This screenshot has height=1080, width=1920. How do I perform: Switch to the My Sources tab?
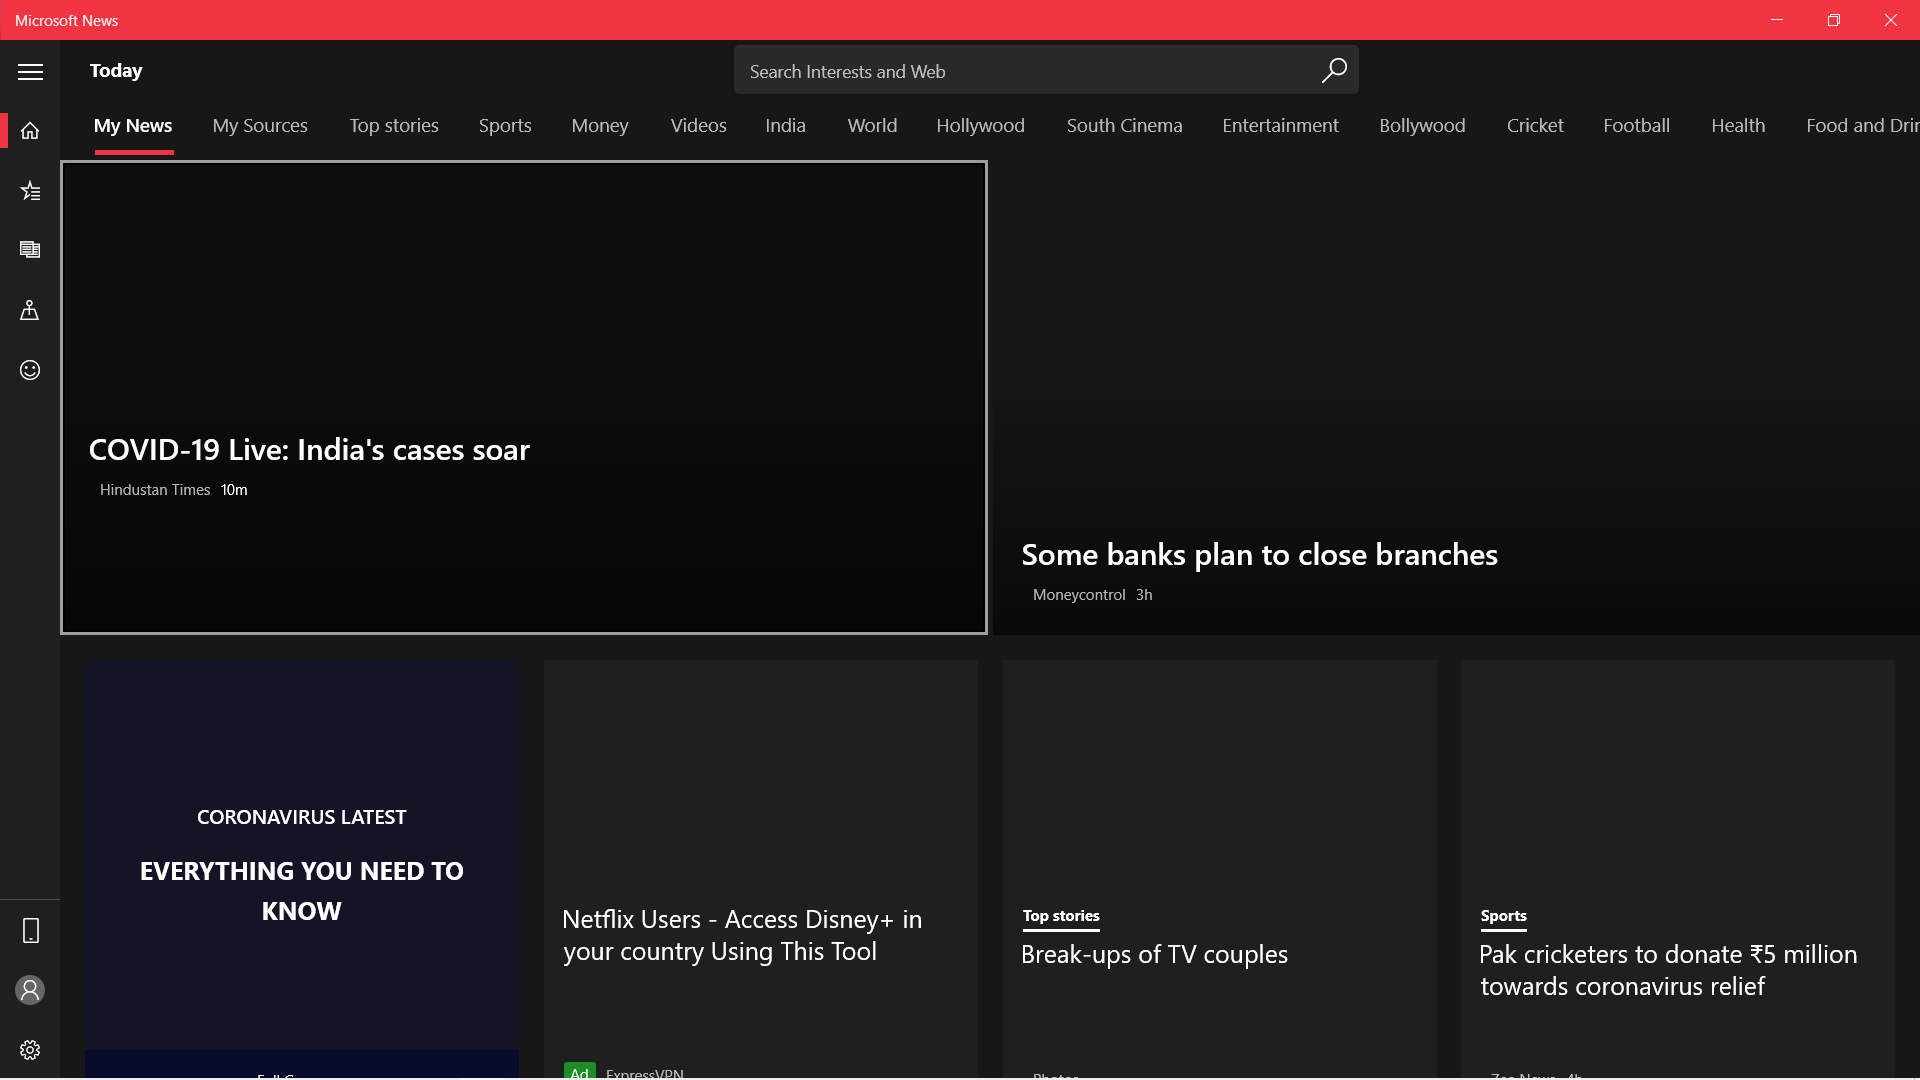pos(259,125)
